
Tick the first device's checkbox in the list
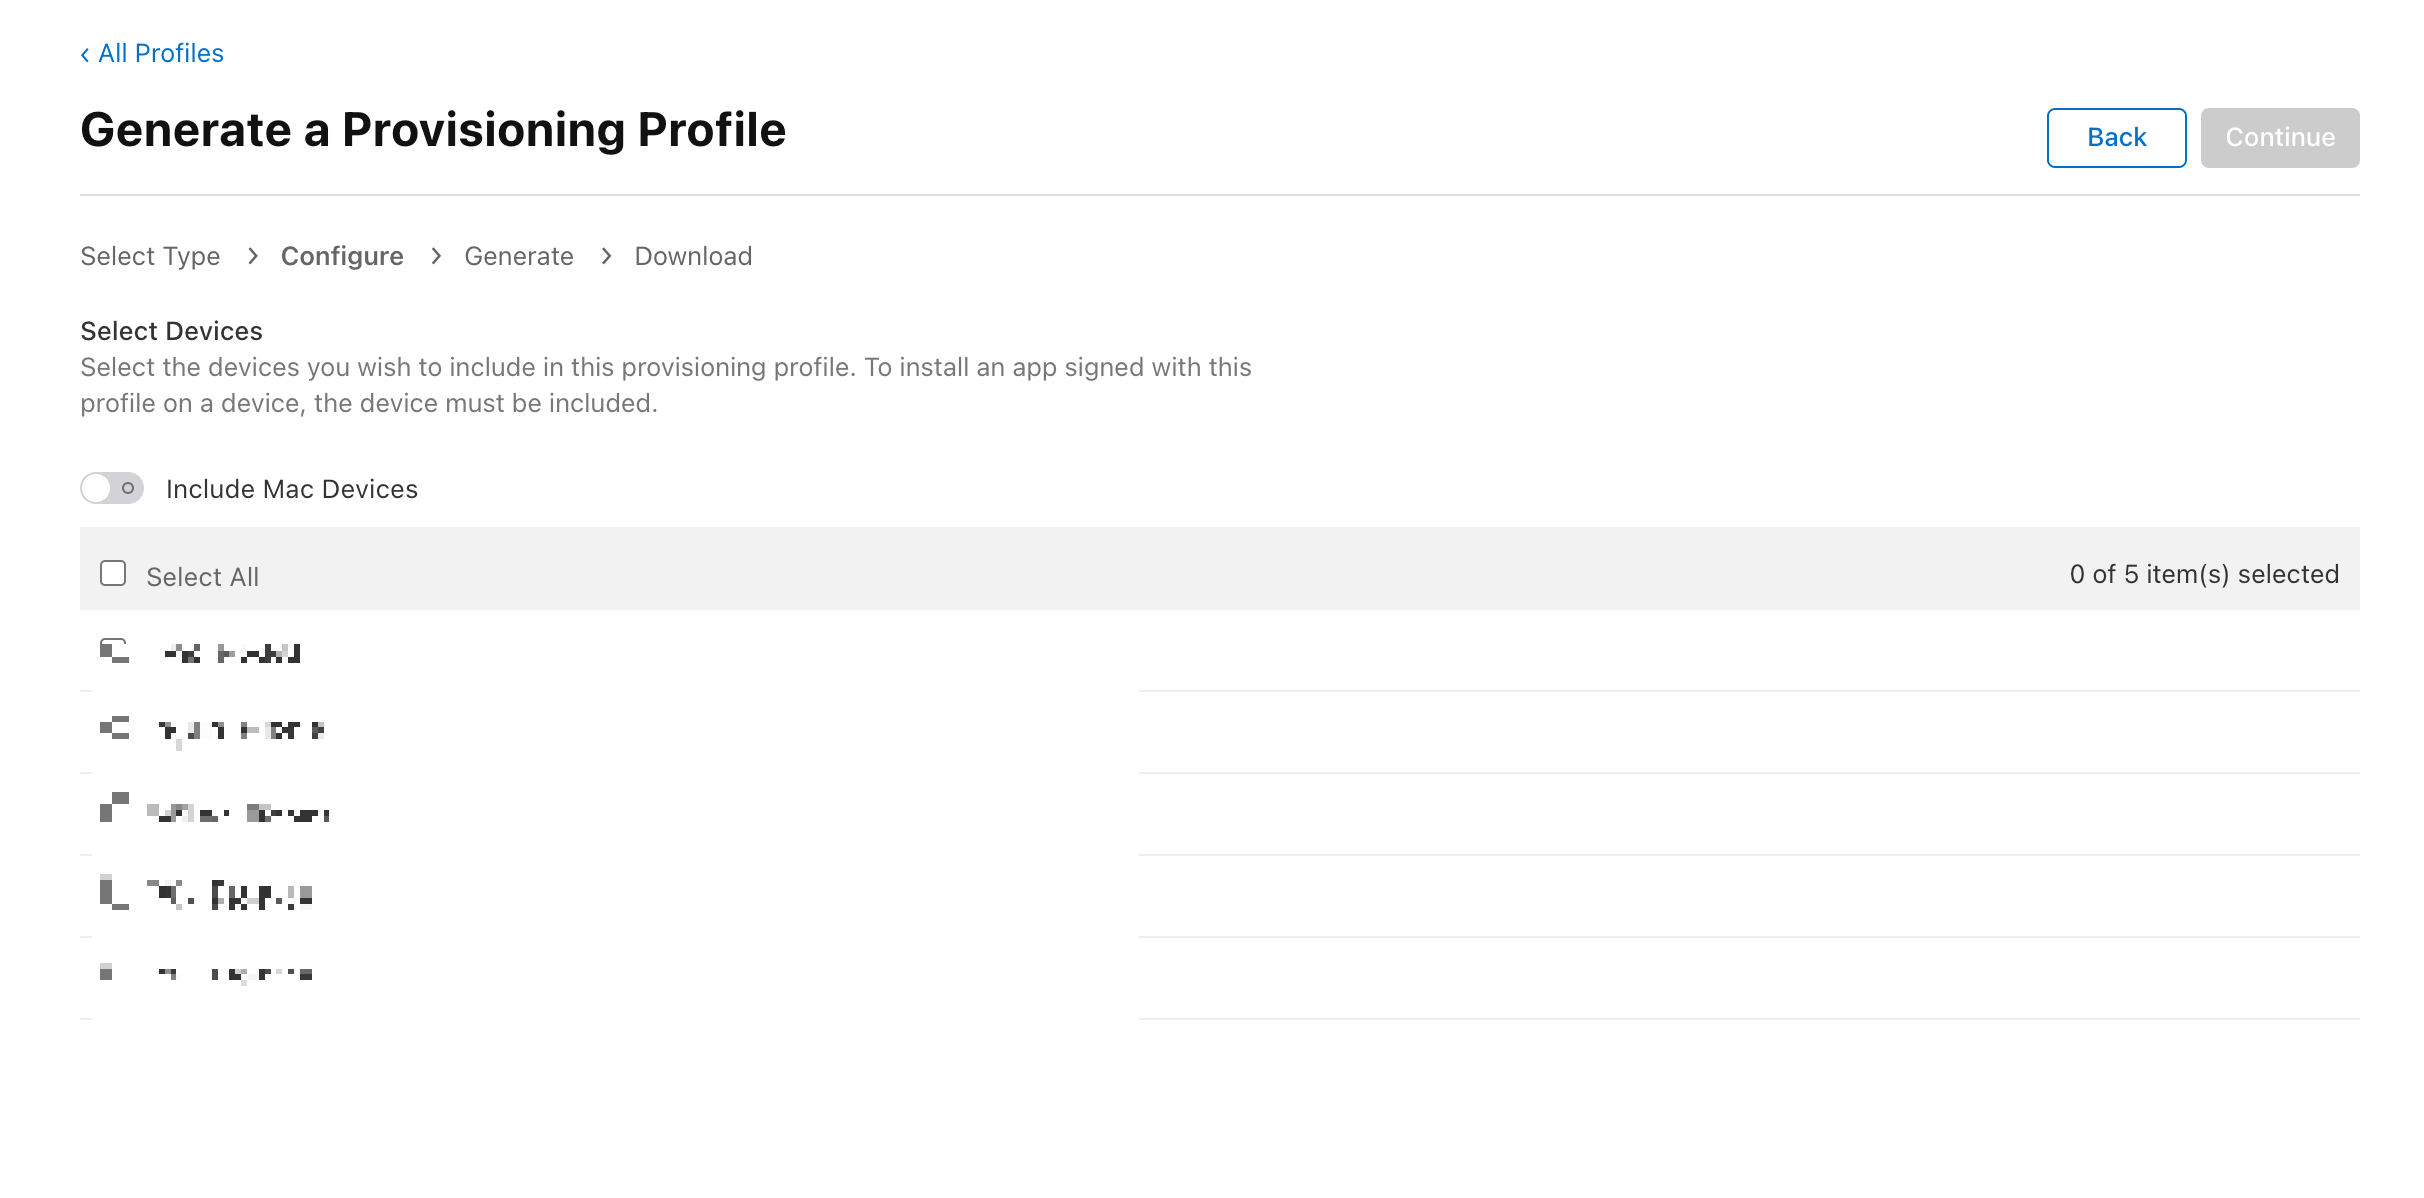(114, 652)
